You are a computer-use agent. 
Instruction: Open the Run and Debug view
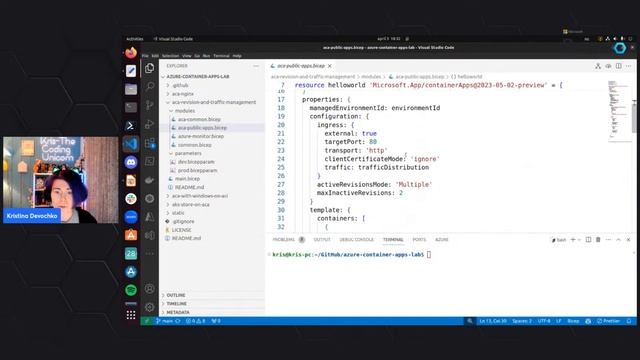(x=150, y=124)
